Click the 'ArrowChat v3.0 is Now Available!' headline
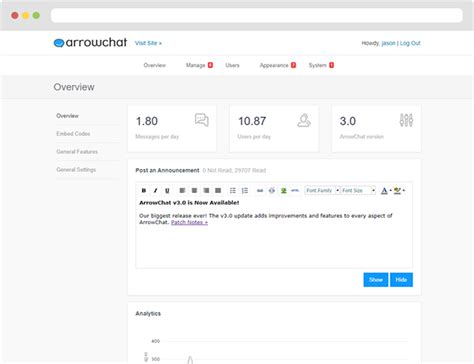The width and height of the screenshot is (474, 364). coord(189,202)
